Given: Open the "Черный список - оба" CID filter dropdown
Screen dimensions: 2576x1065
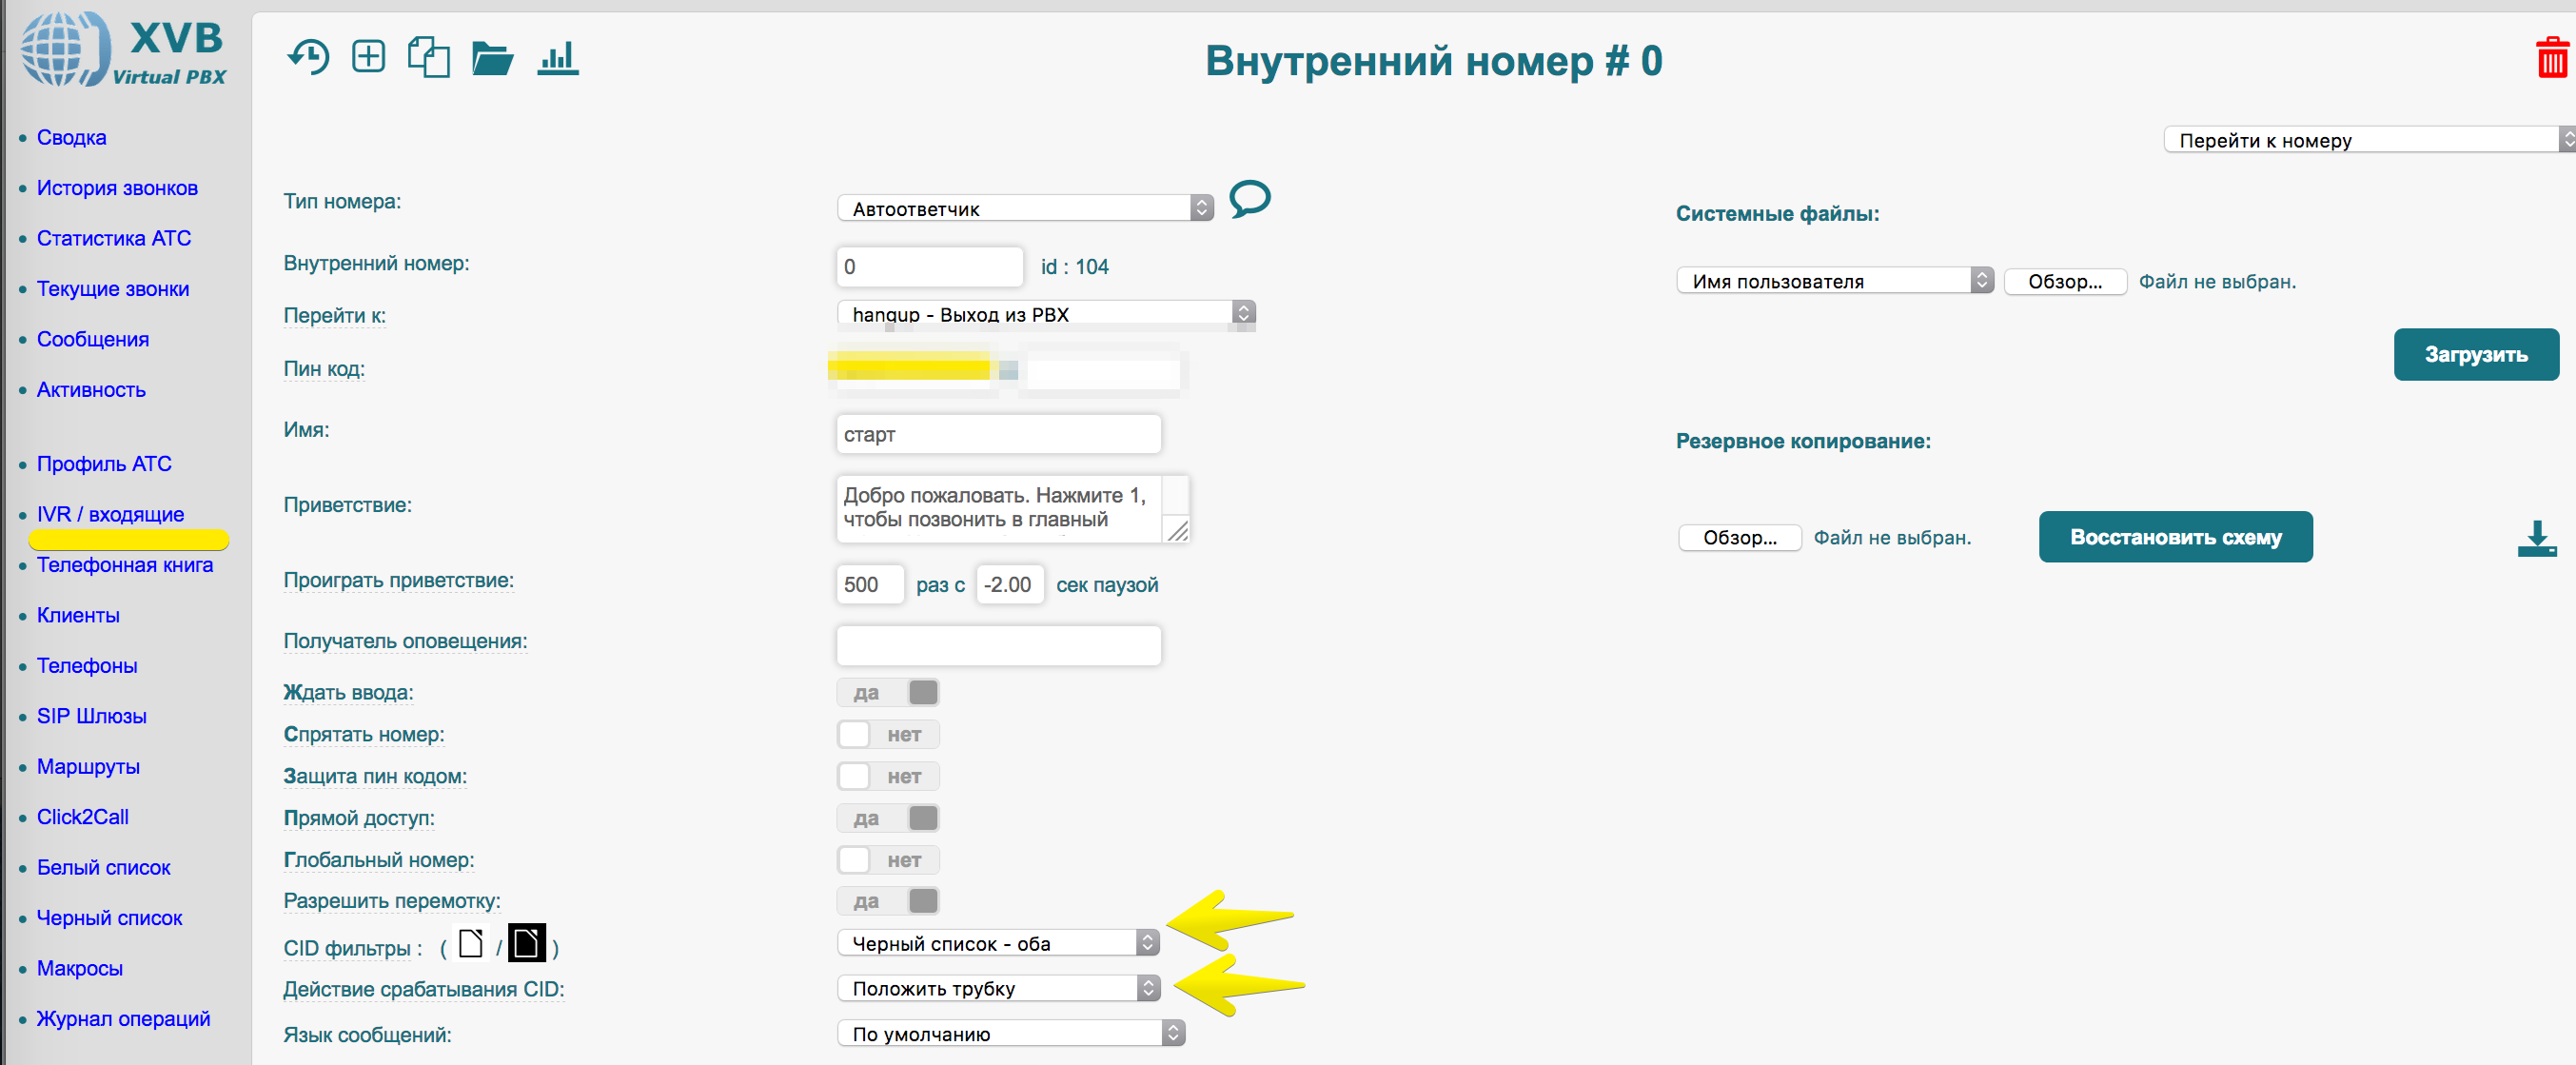Looking at the screenshot, I should [997, 943].
